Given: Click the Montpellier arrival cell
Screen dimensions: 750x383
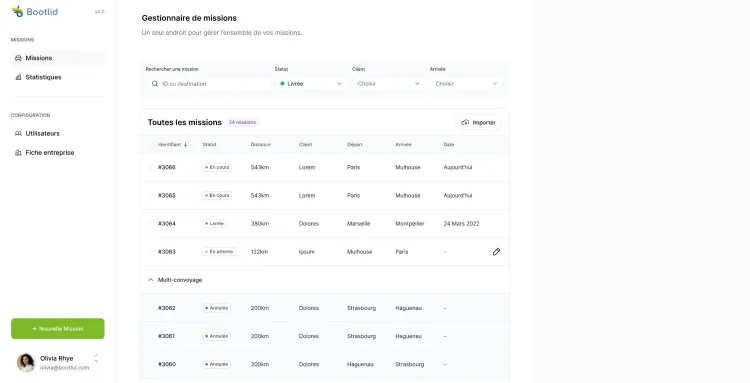Looking at the screenshot, I should 410,224.
